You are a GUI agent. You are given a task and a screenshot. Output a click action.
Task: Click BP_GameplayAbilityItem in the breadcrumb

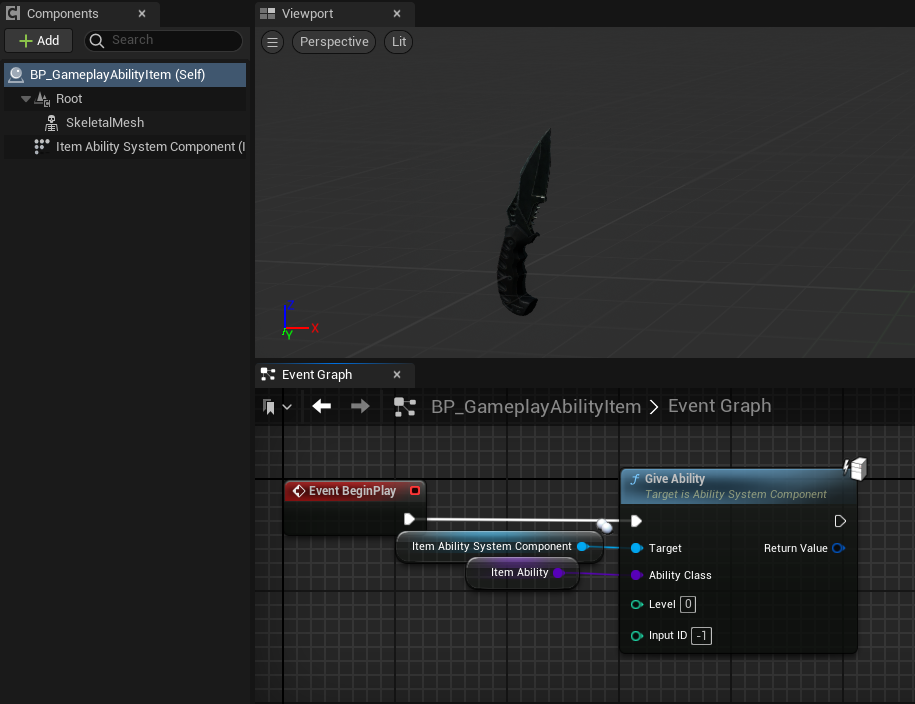point(535,406)
